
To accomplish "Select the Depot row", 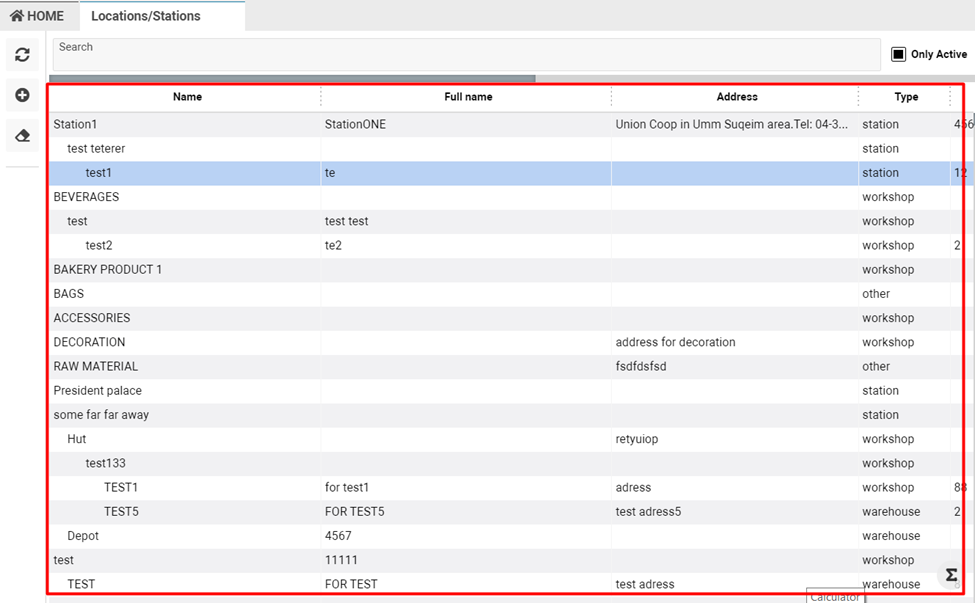I will [x=83, y=536].
